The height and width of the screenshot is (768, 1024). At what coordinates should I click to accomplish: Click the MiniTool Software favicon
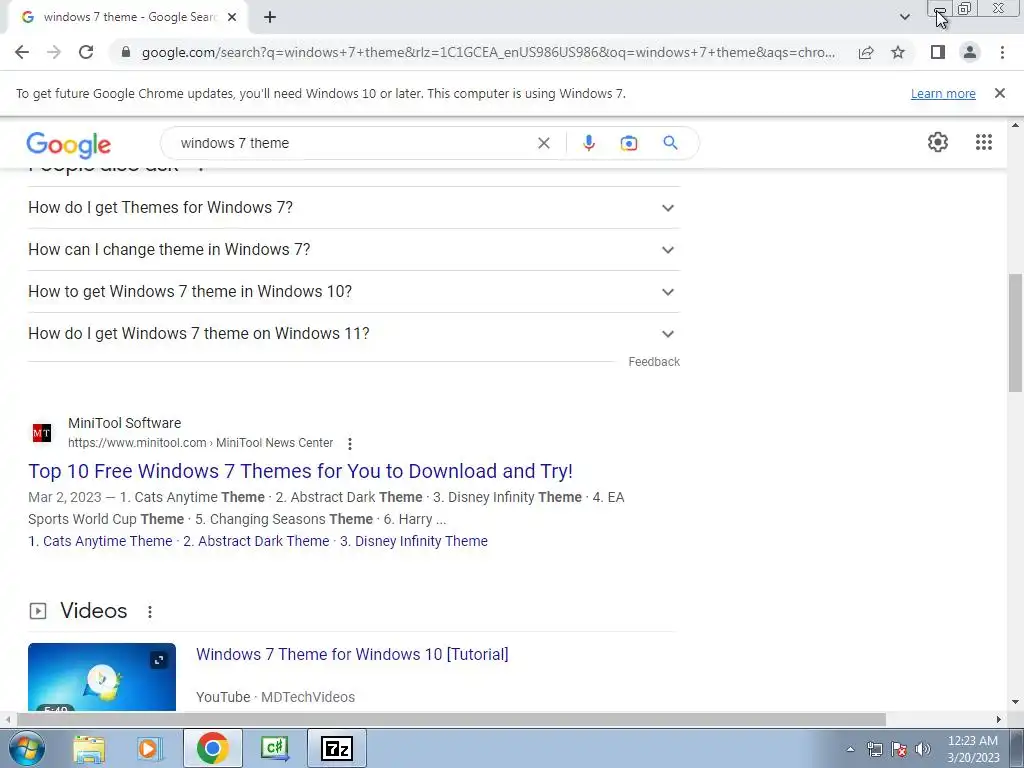[42, 433]
